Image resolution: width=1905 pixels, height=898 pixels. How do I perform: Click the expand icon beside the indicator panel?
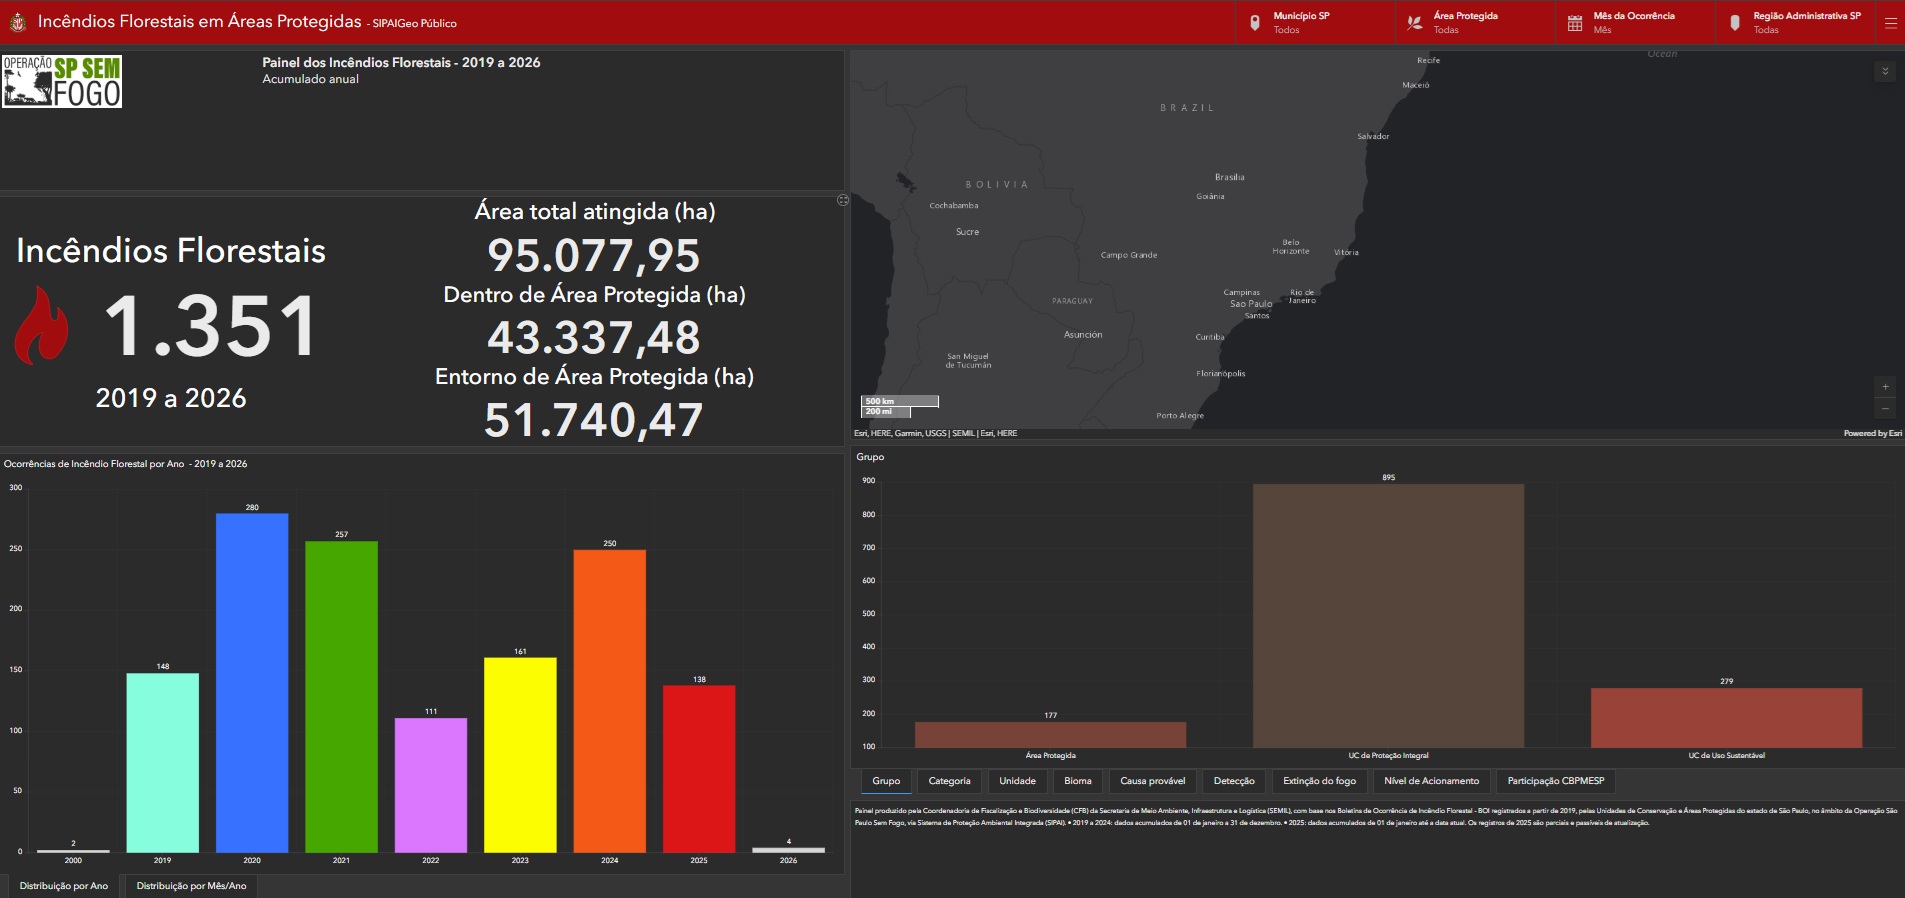pos(843,200)
